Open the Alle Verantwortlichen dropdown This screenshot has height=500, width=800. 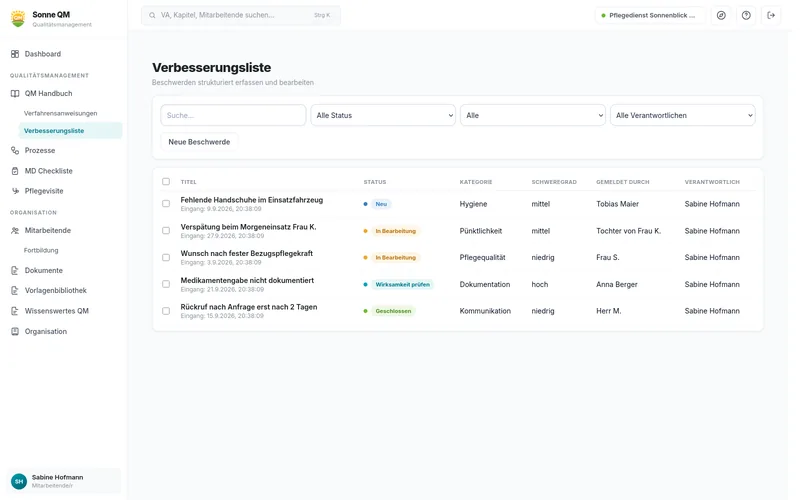click(x=682, y=115)
